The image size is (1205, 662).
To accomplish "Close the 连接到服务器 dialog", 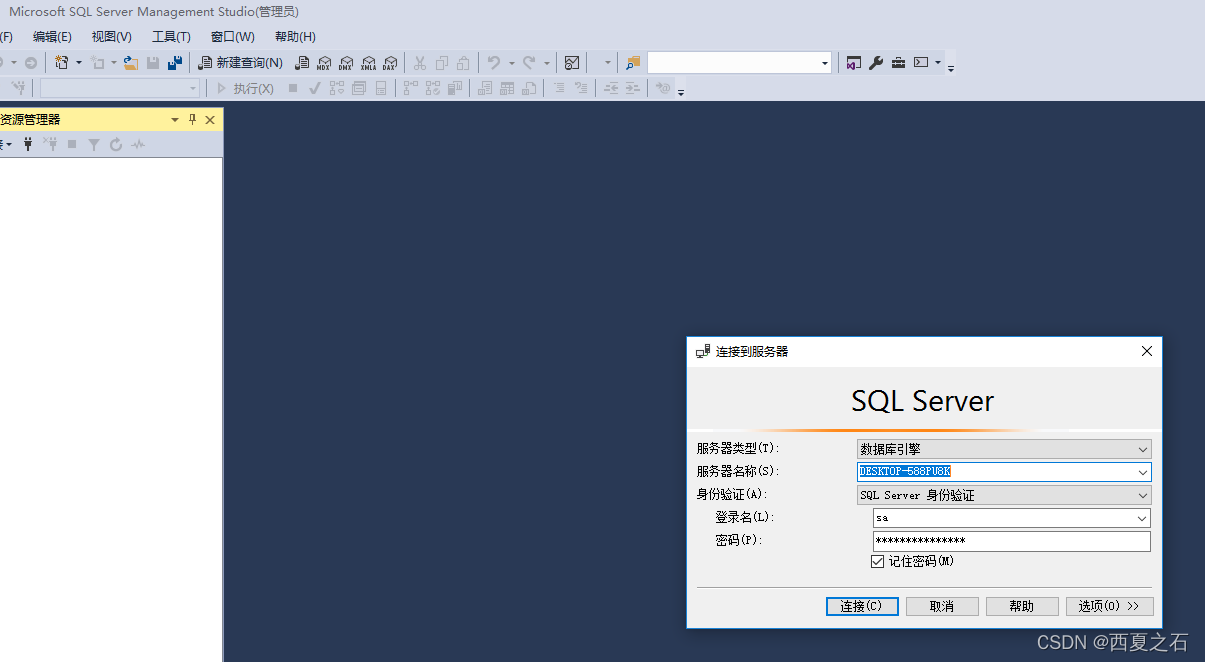I will pyautogui.click(x=1147, y=351).
